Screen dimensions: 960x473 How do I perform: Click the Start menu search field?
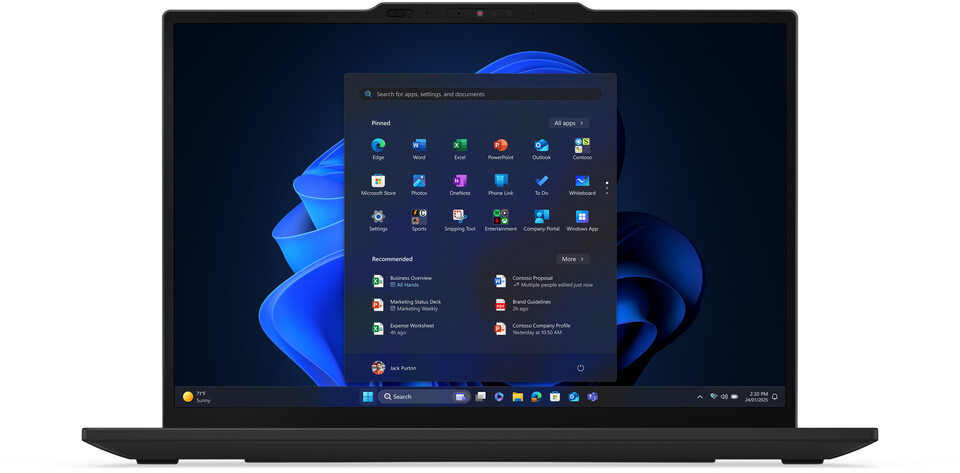(x=480, y=94)
